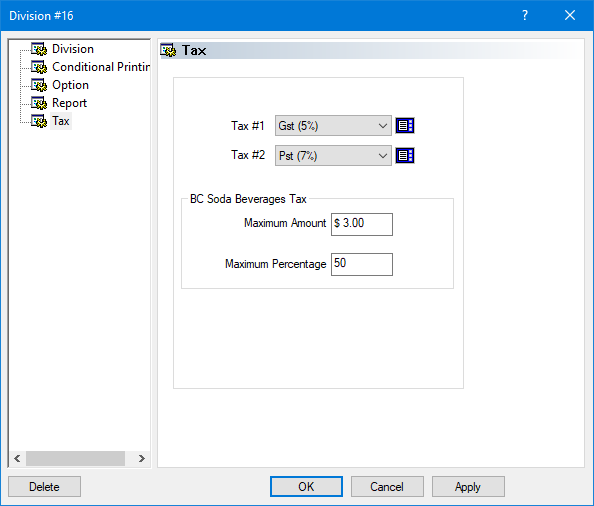
Task: Click the tree scrollbar right arrow
Action: point(141,459)
